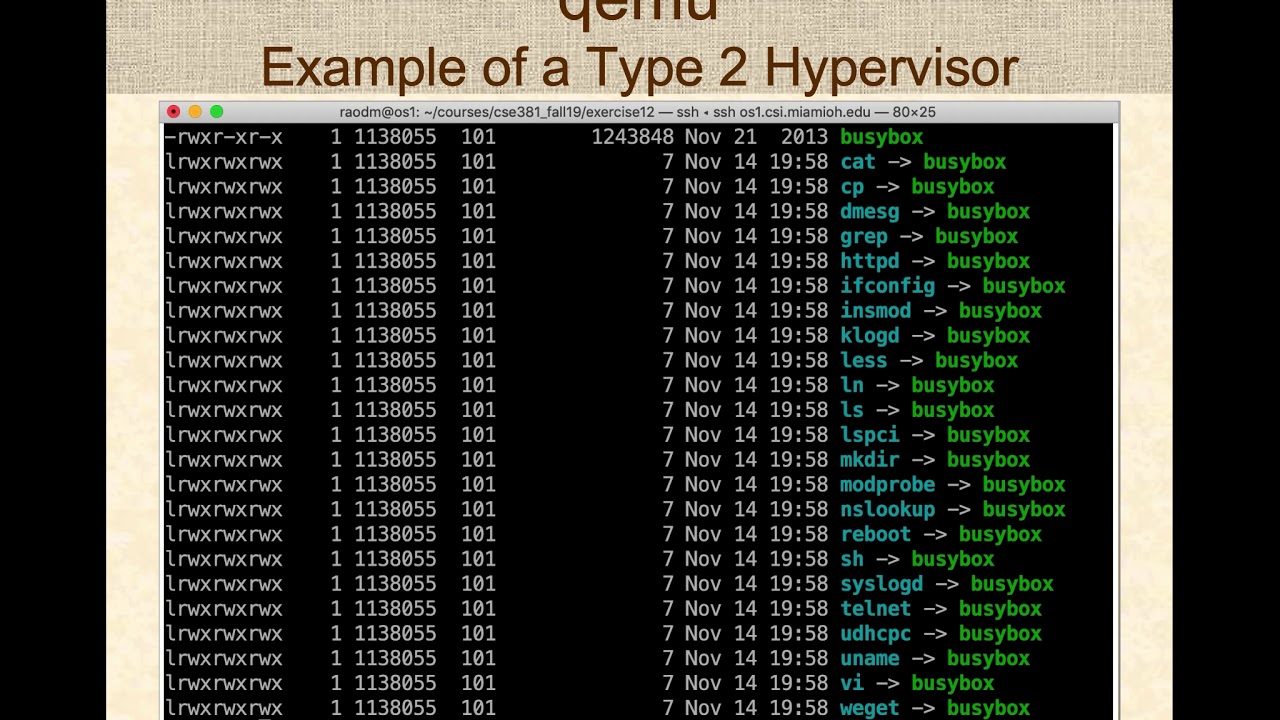Close the terminal window with red button
Viewport: 1280px width, 720px height.
coord(173,112)
